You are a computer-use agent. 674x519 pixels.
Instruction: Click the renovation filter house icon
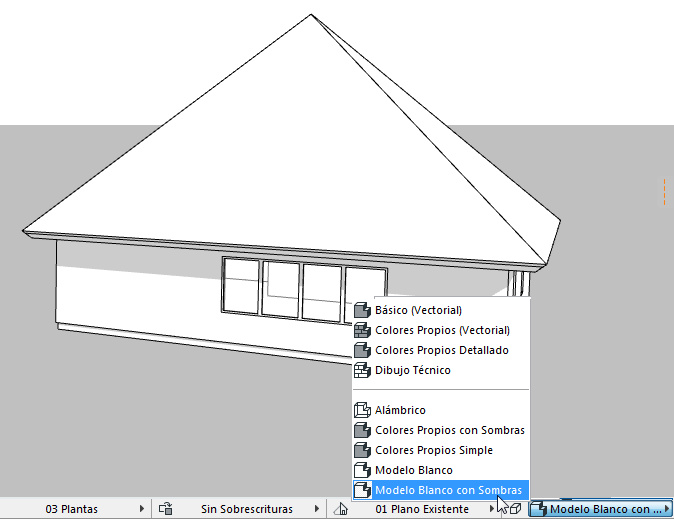tap(341, 509)
